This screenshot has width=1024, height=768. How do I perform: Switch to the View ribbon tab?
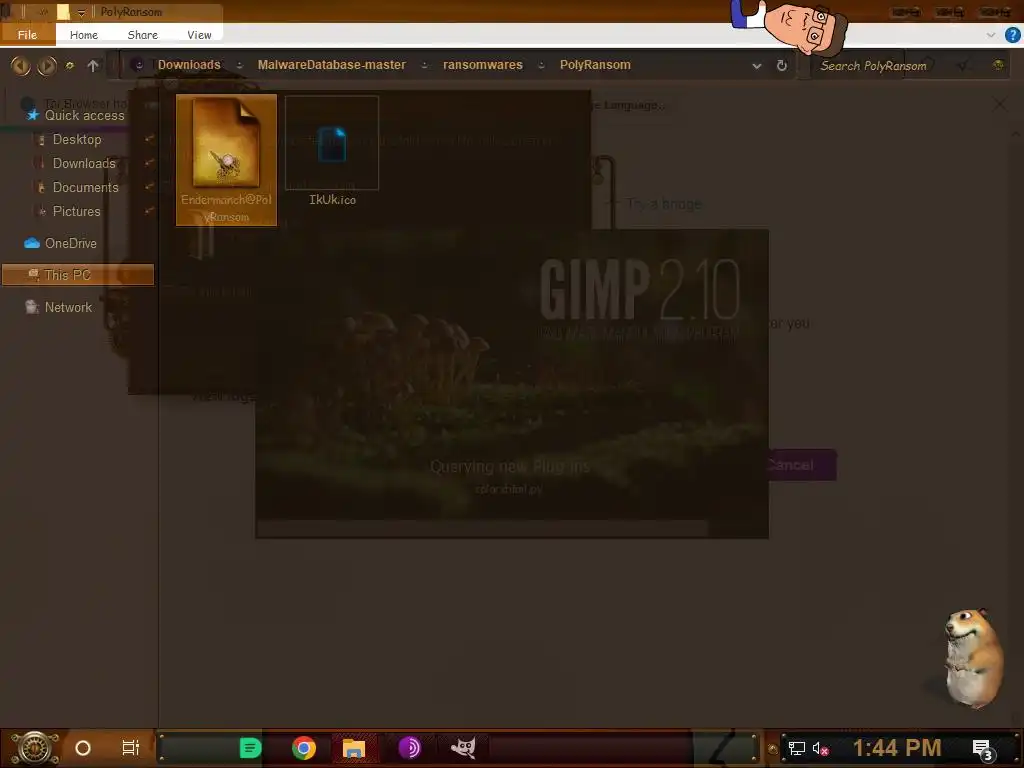(199, 35)
